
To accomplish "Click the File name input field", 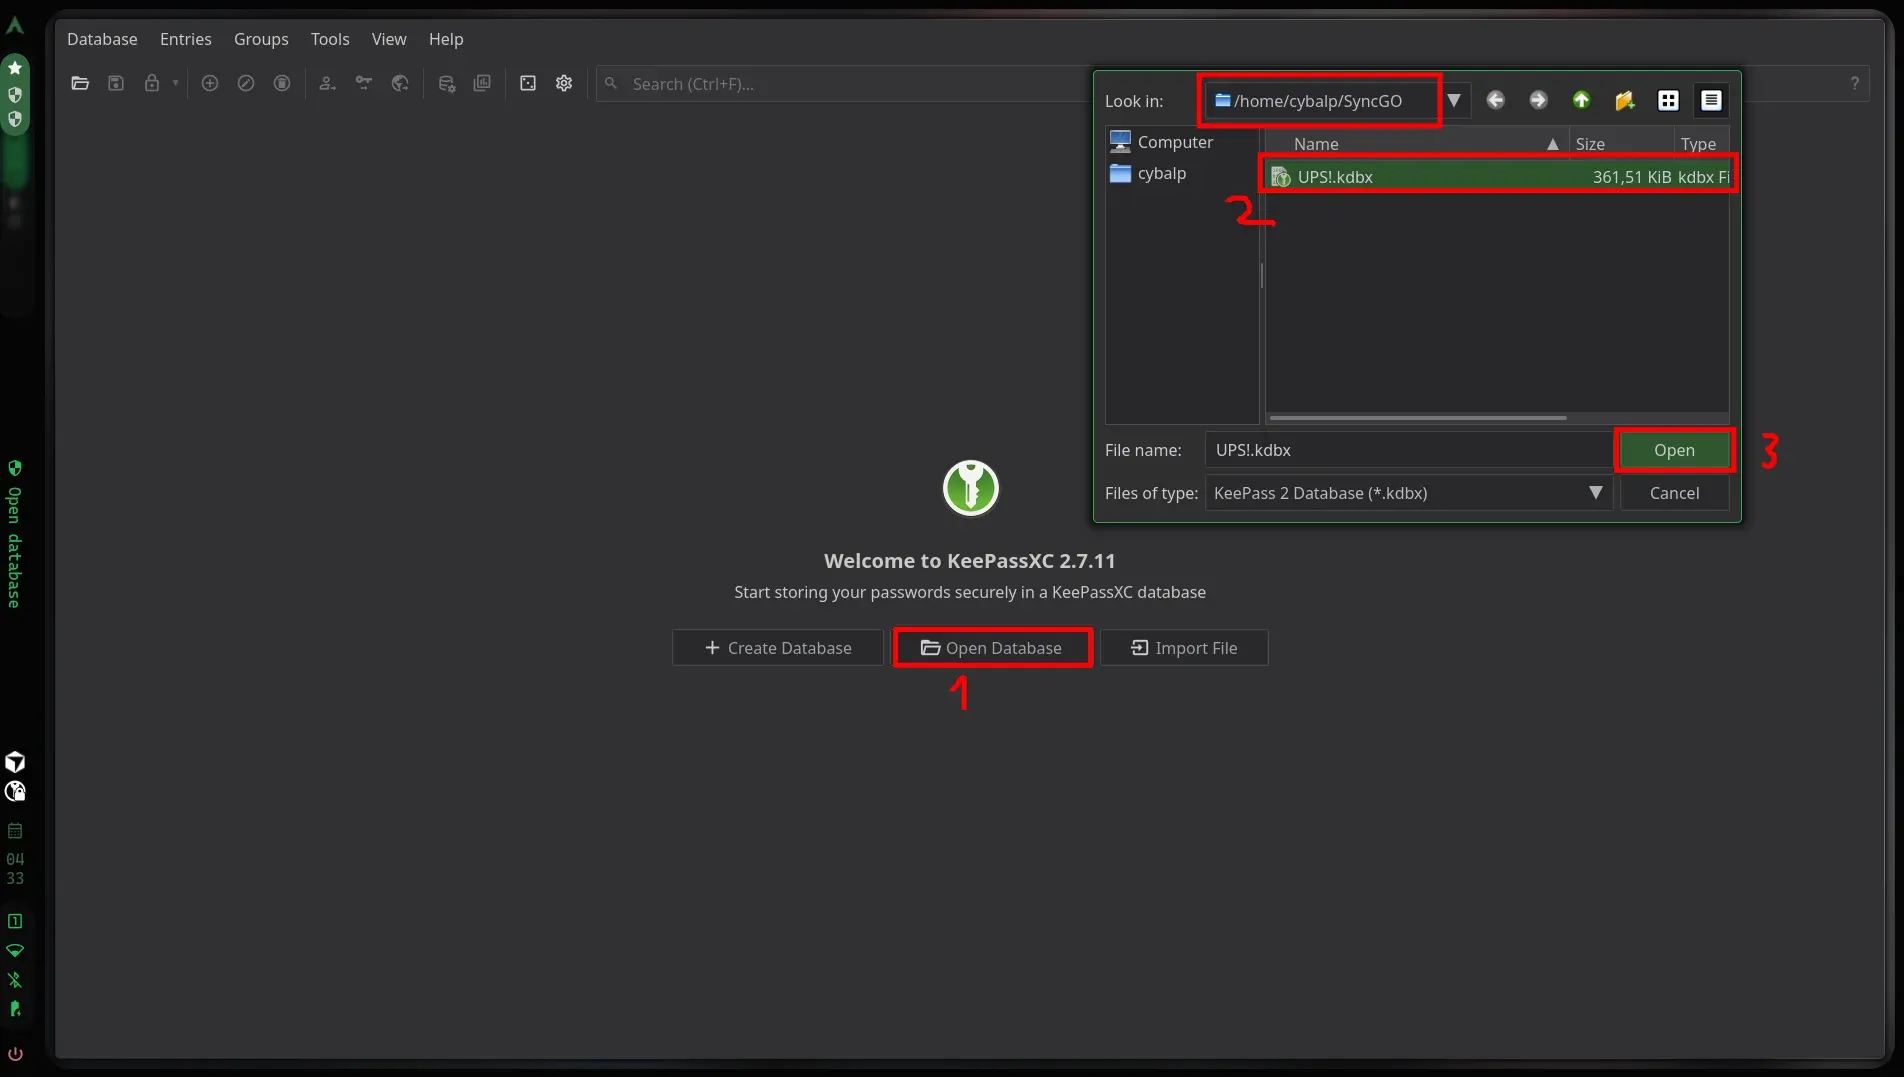I will (x=1408, y=450).
